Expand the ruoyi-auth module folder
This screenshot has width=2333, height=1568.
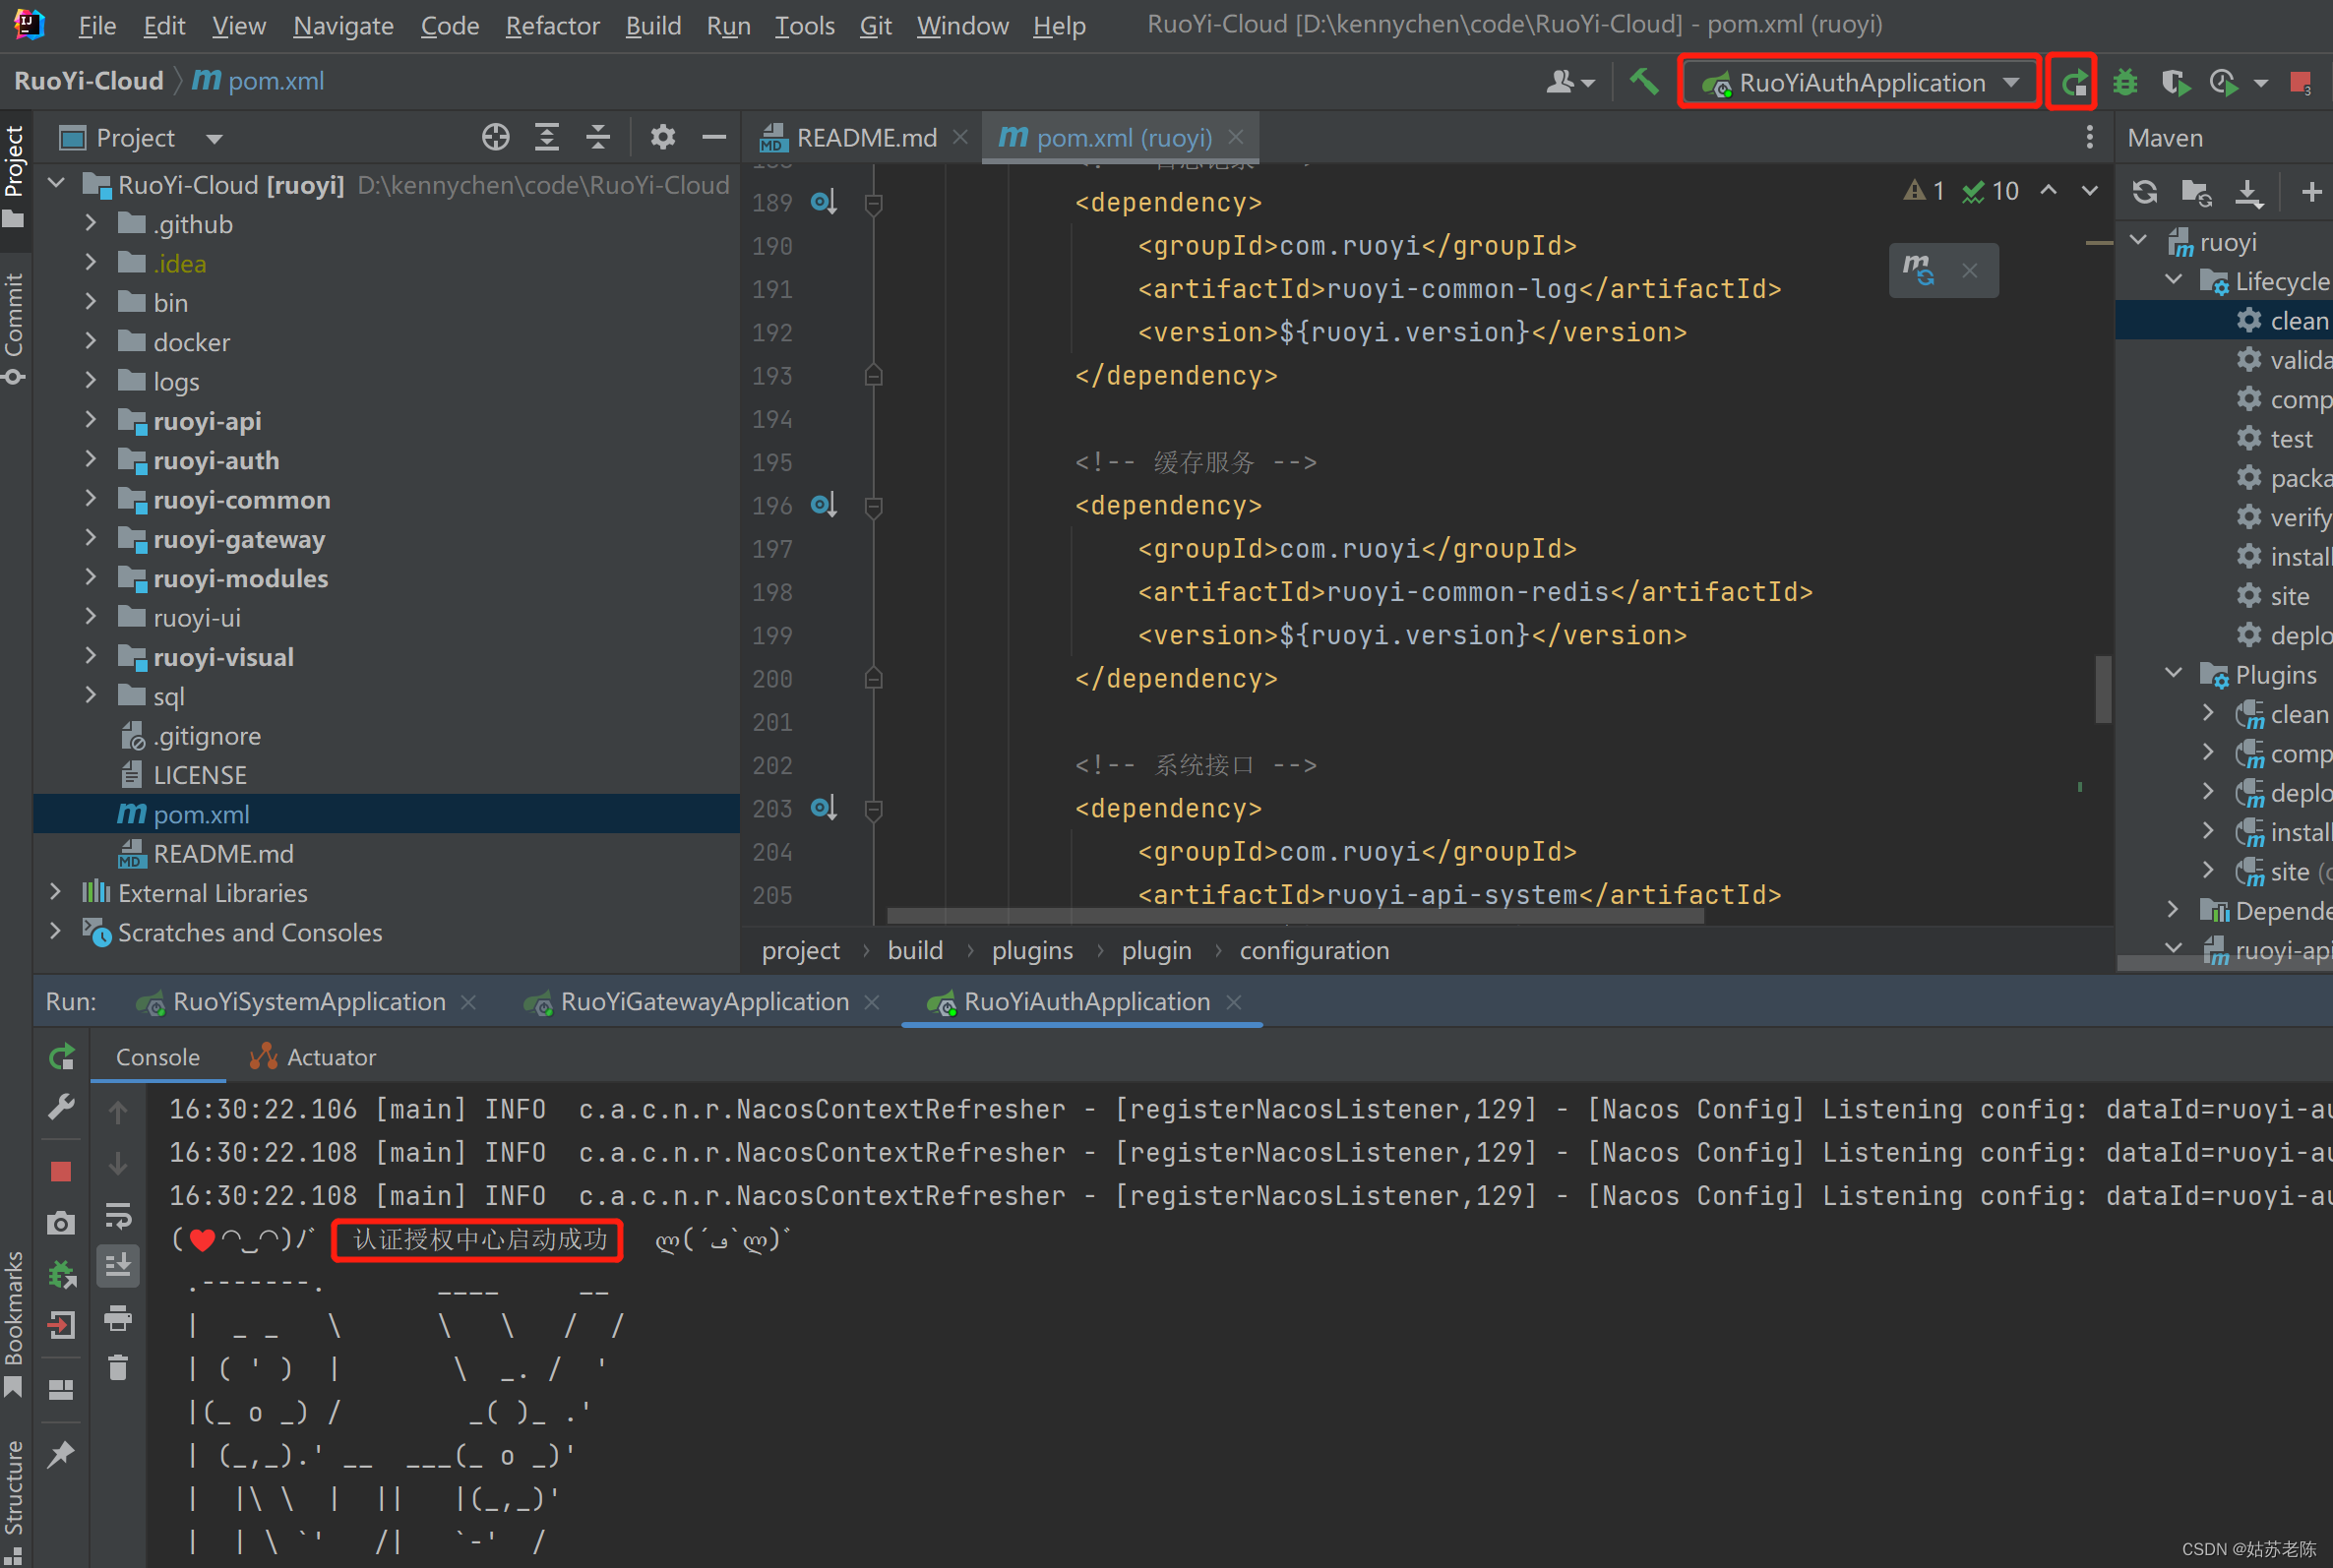[x=91, y=459]
